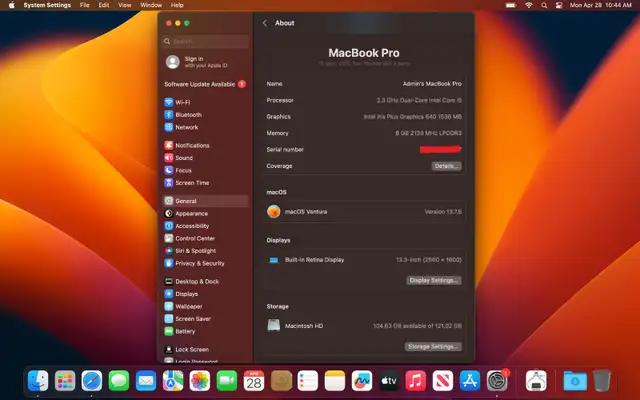The width and height of the screenshot is (640, 400).
Task: Open Spotlight search from the menu bar
Action: pos(544,5)
